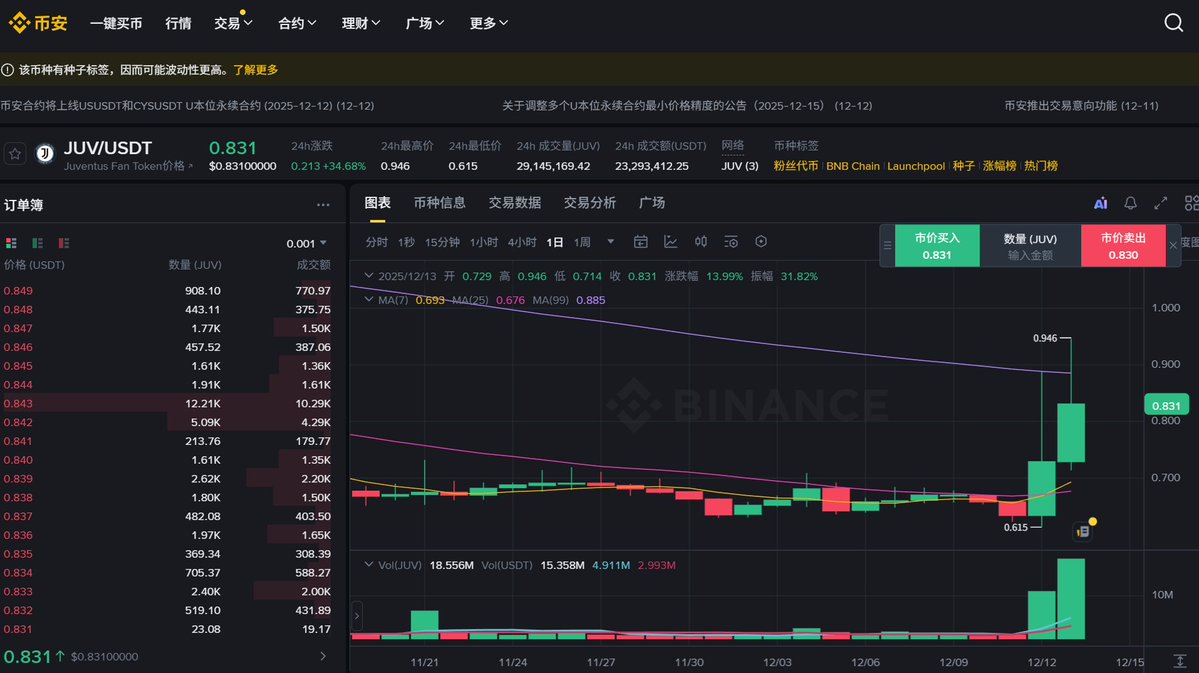Open the 广场 dropdown menu
This screenshot has width=1199, height=673.
(425, 23)
